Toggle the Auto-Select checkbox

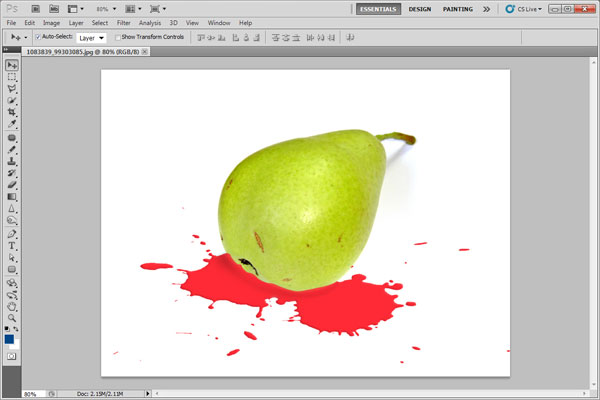click(x=38, y=37)
